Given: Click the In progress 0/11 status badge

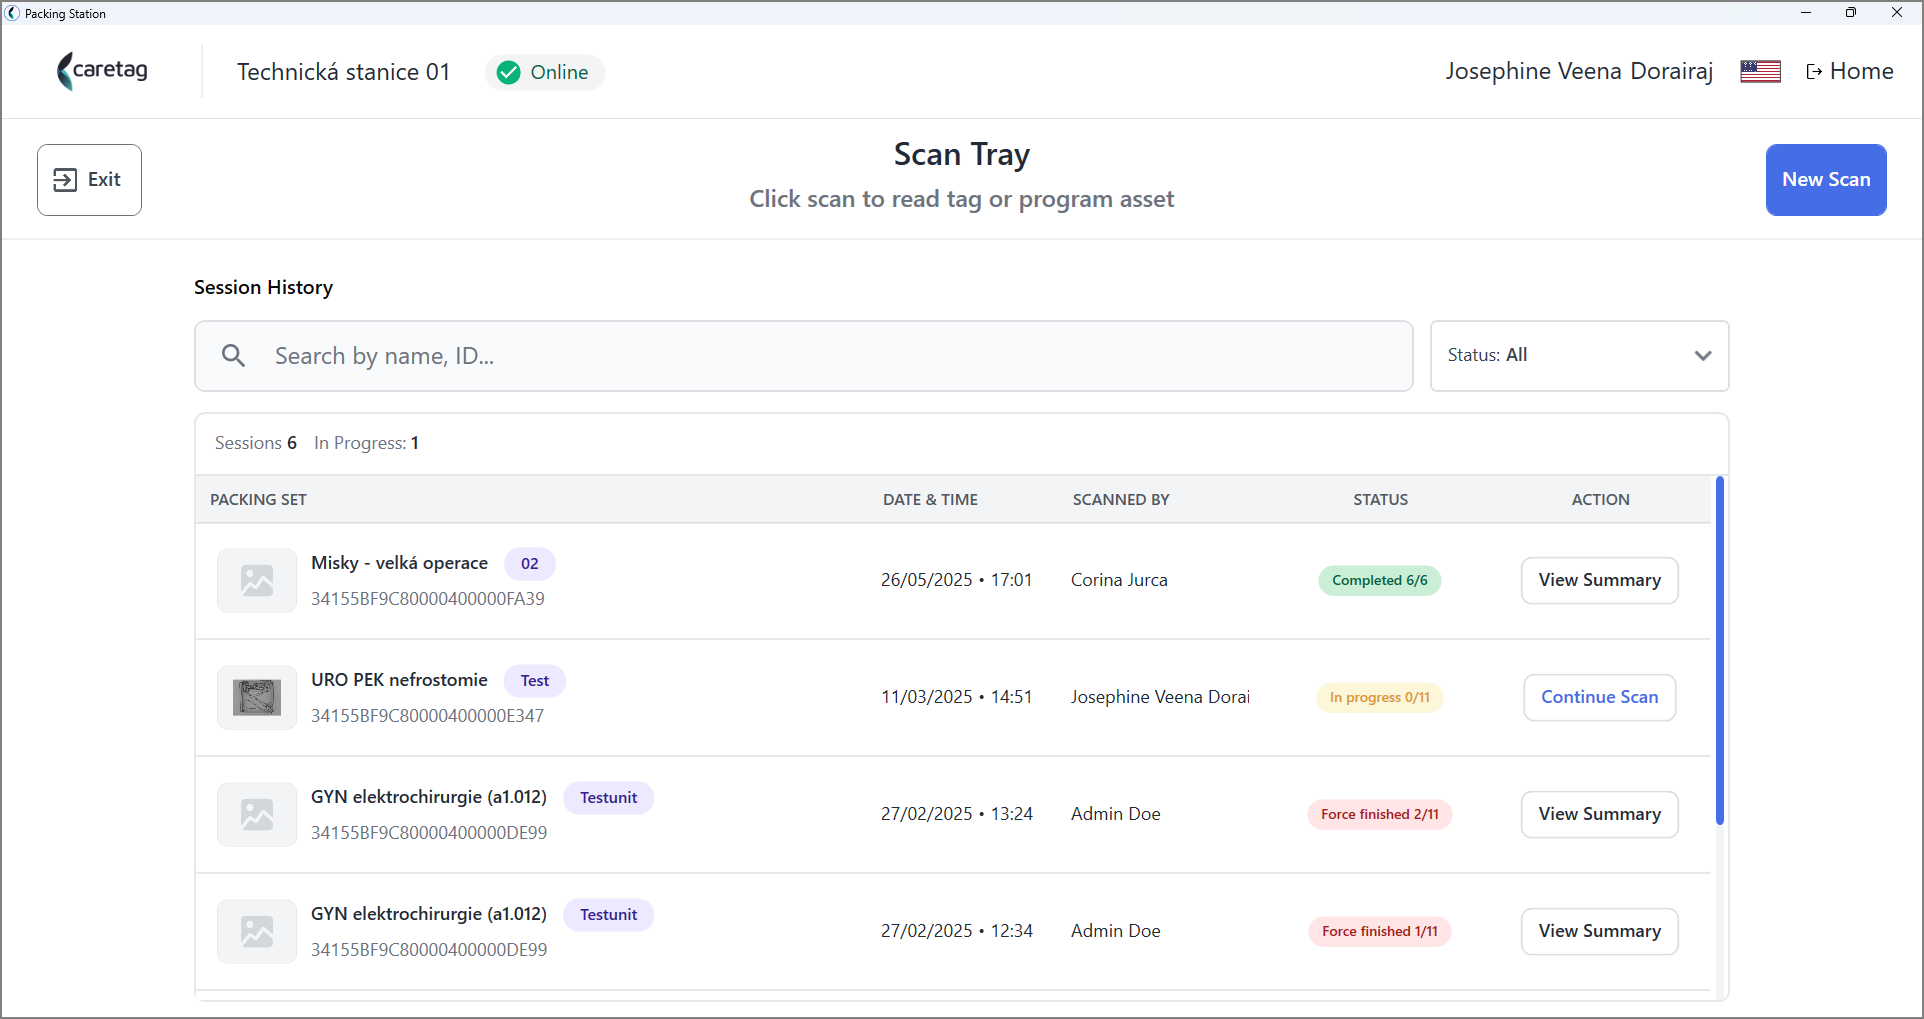Looking at the screenshot, I should (x=1379, y=698).
